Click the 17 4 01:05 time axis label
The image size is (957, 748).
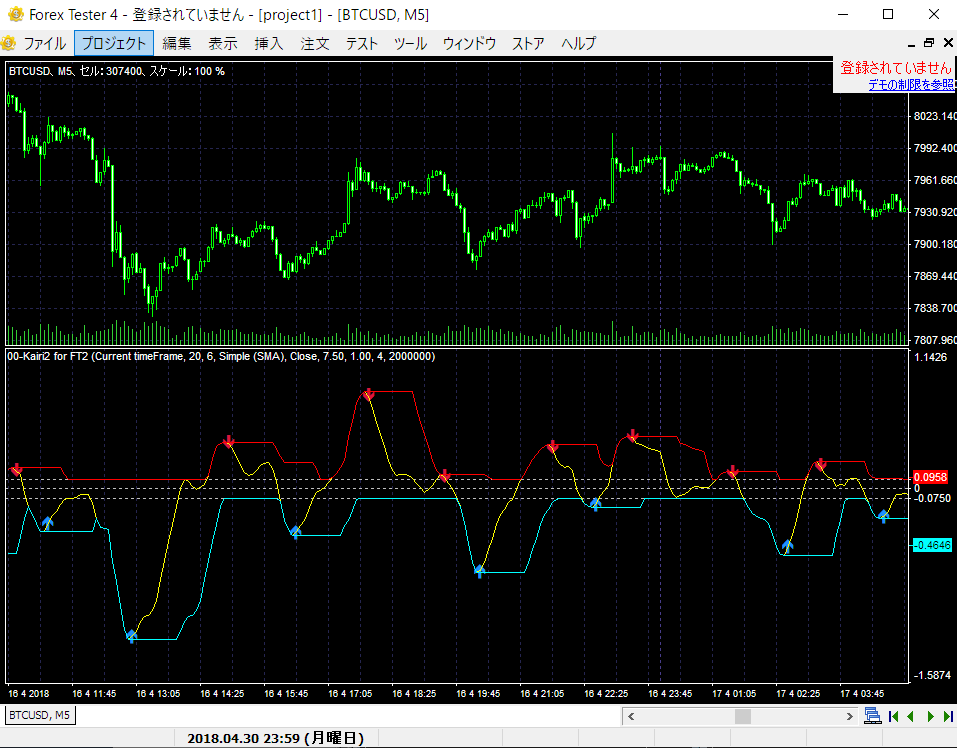[x=734, y=694]
